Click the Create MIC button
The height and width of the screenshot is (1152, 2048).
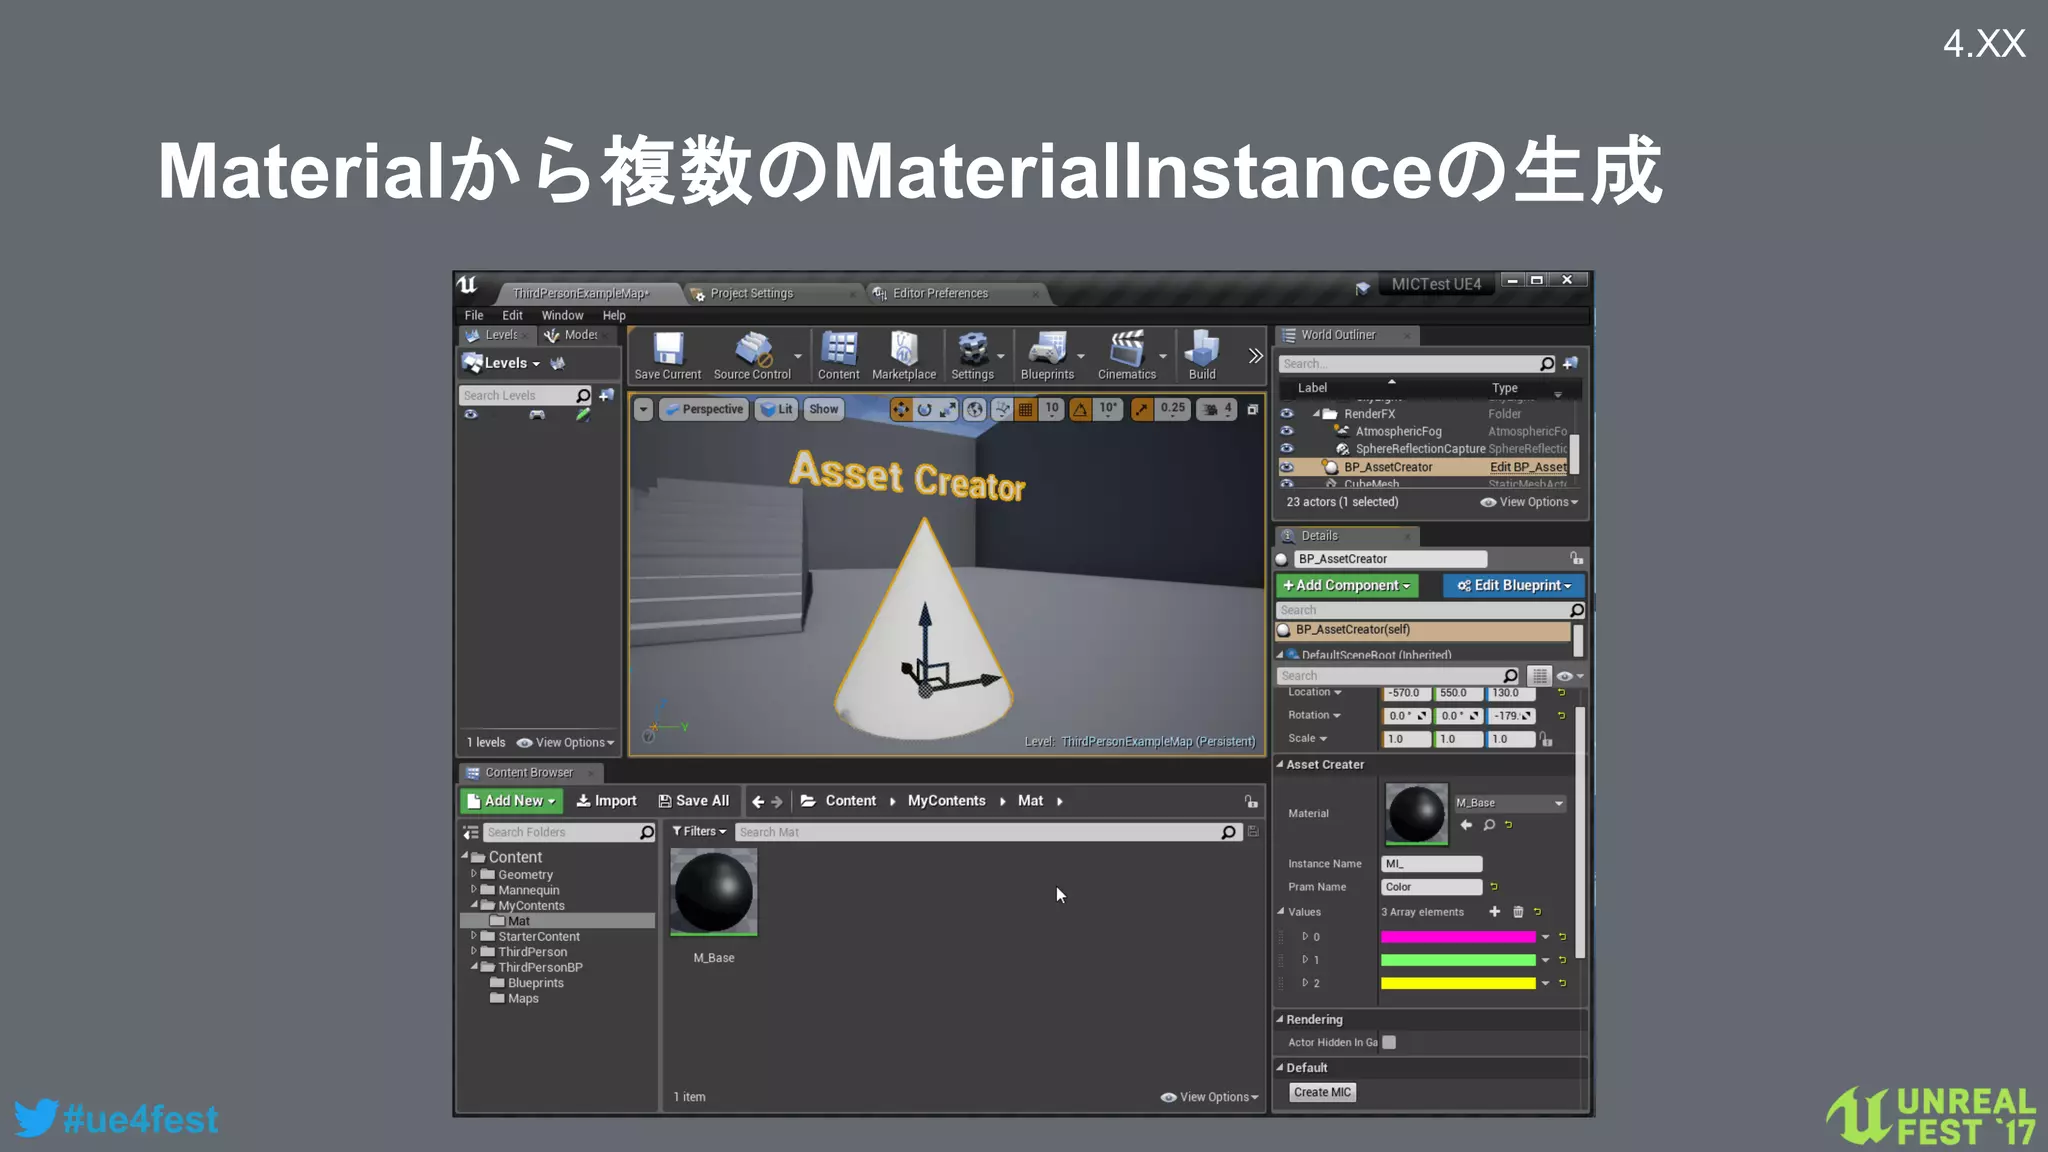(x=1322, y=1092)
